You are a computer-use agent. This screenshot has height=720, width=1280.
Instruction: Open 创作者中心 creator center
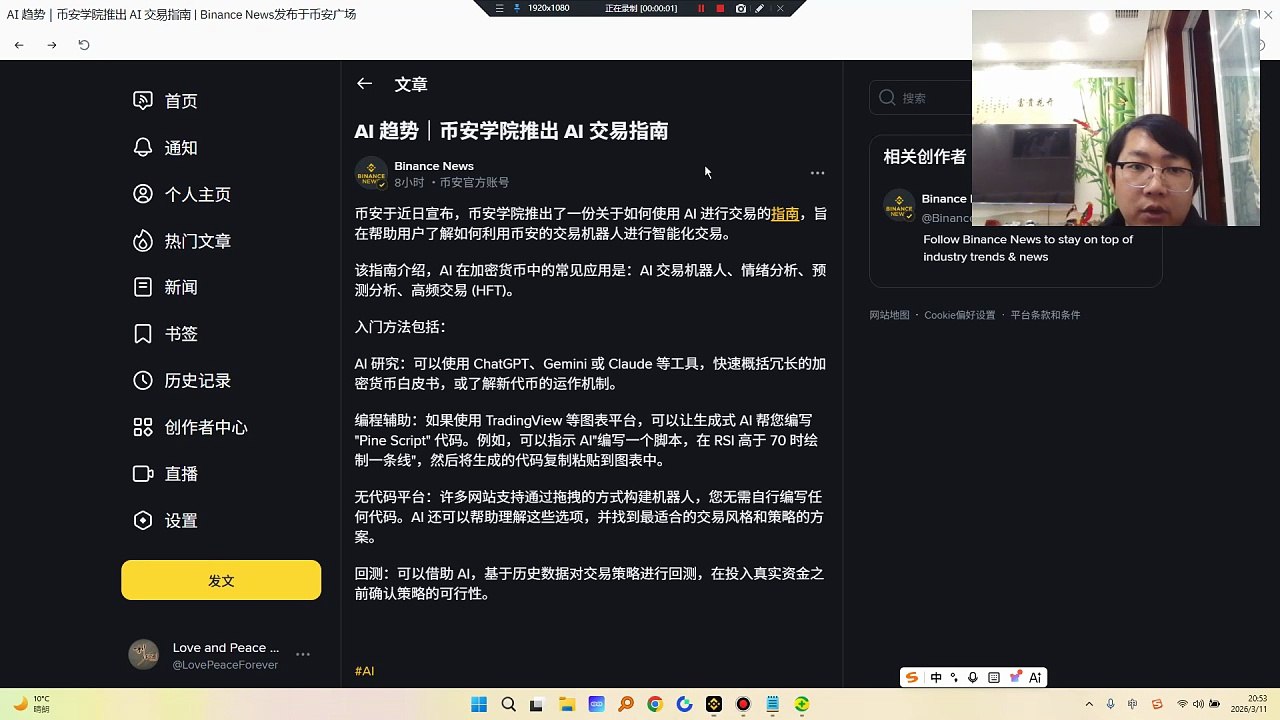[x=206, y=428]
